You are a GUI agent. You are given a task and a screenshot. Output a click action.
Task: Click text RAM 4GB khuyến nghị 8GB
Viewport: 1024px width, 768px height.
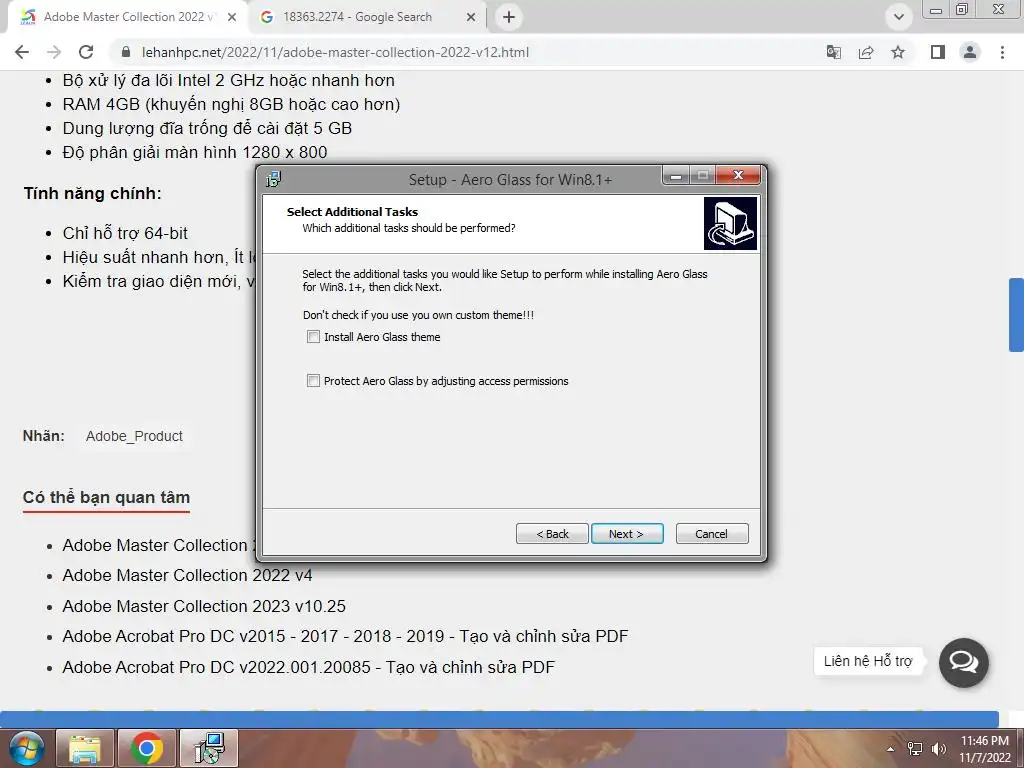pos(231,104)
